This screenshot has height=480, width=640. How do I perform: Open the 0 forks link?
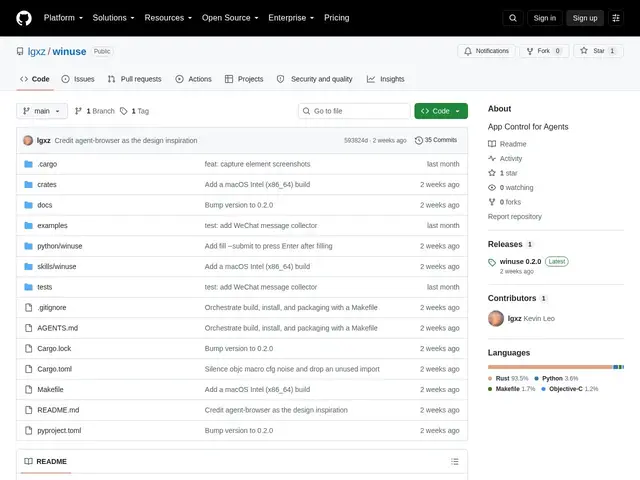[504, 202]
